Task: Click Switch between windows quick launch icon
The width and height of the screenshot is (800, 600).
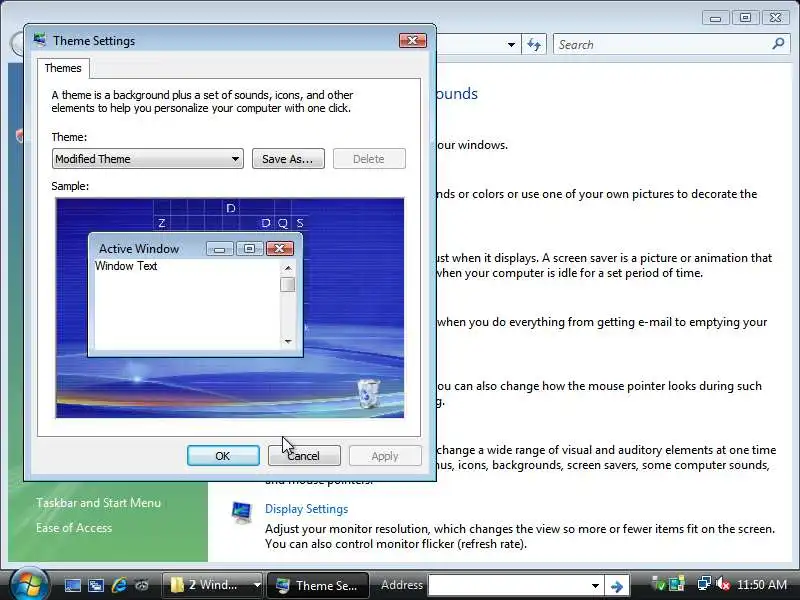Action: 95,585
